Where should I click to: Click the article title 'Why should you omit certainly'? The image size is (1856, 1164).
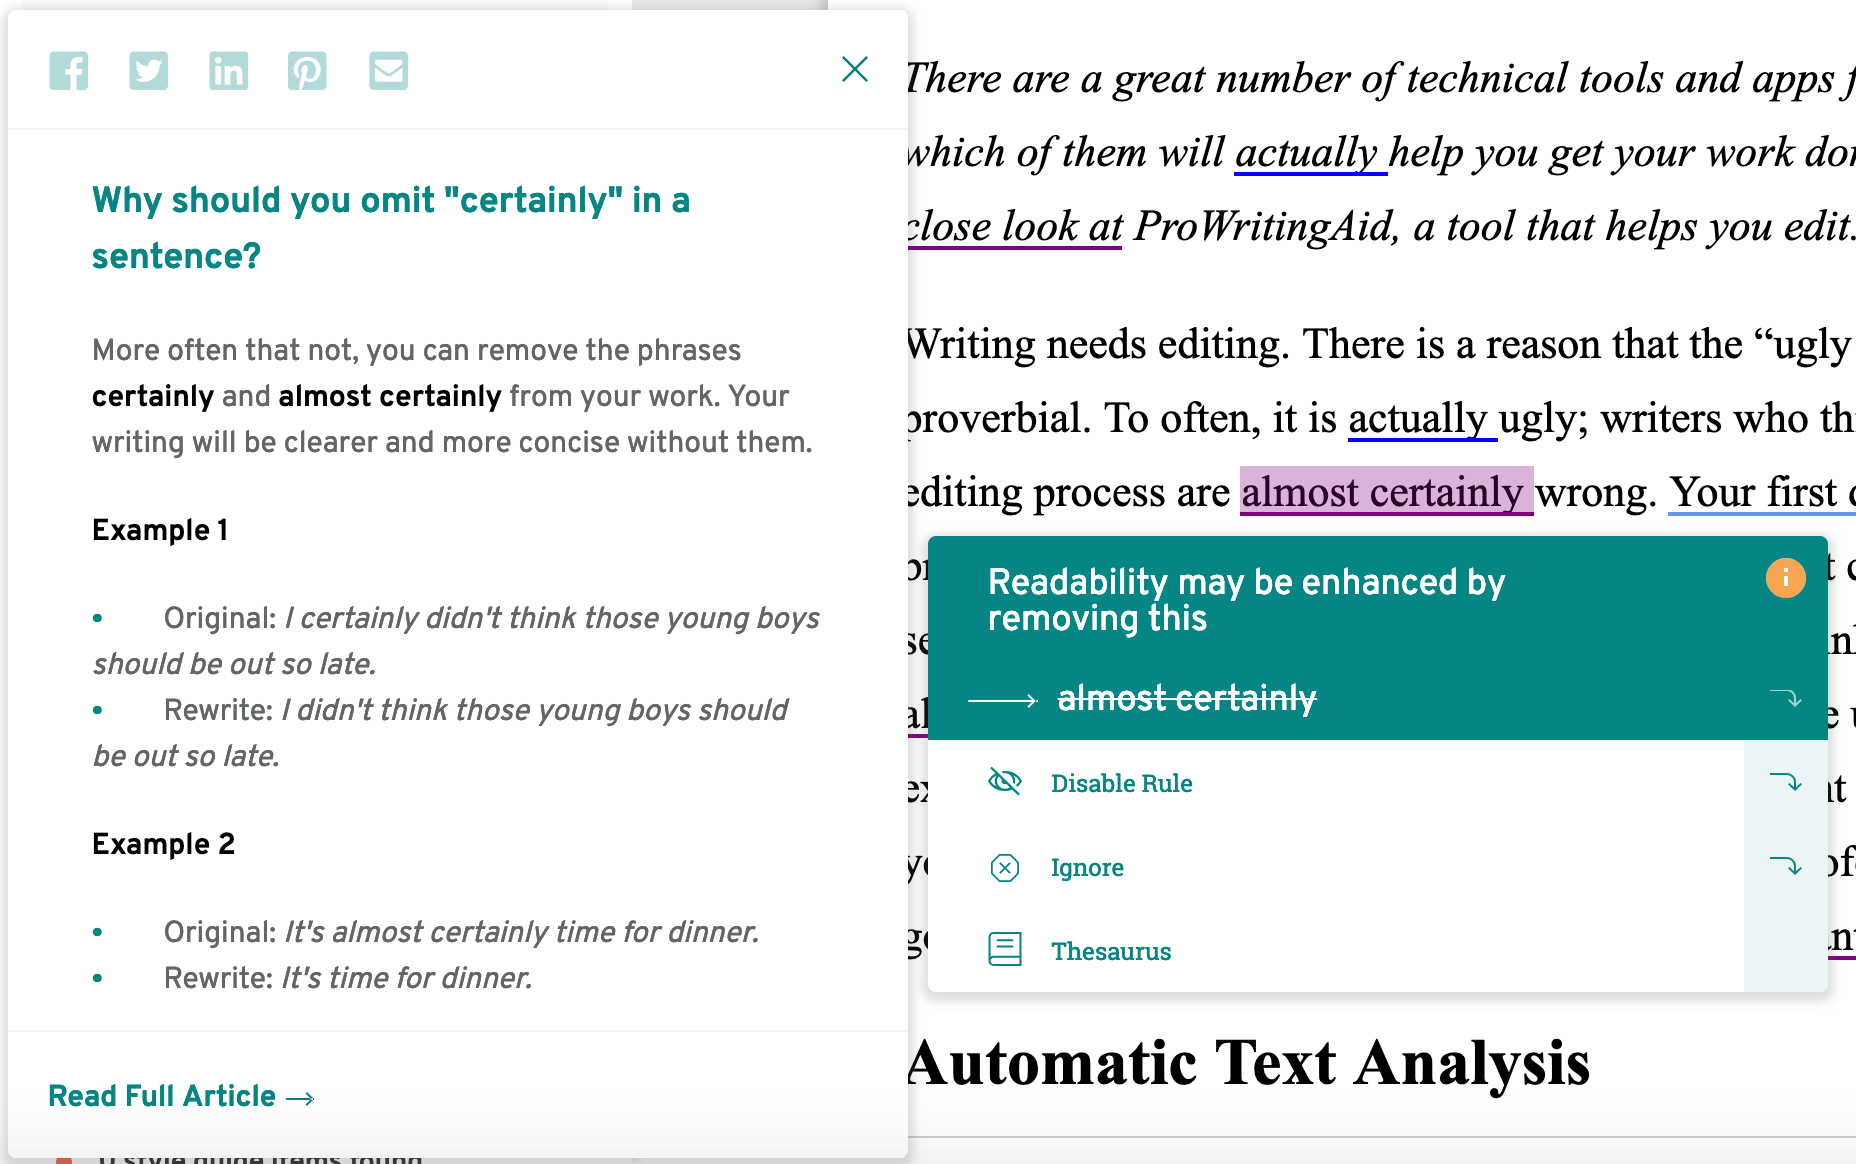tap(391, 228)
